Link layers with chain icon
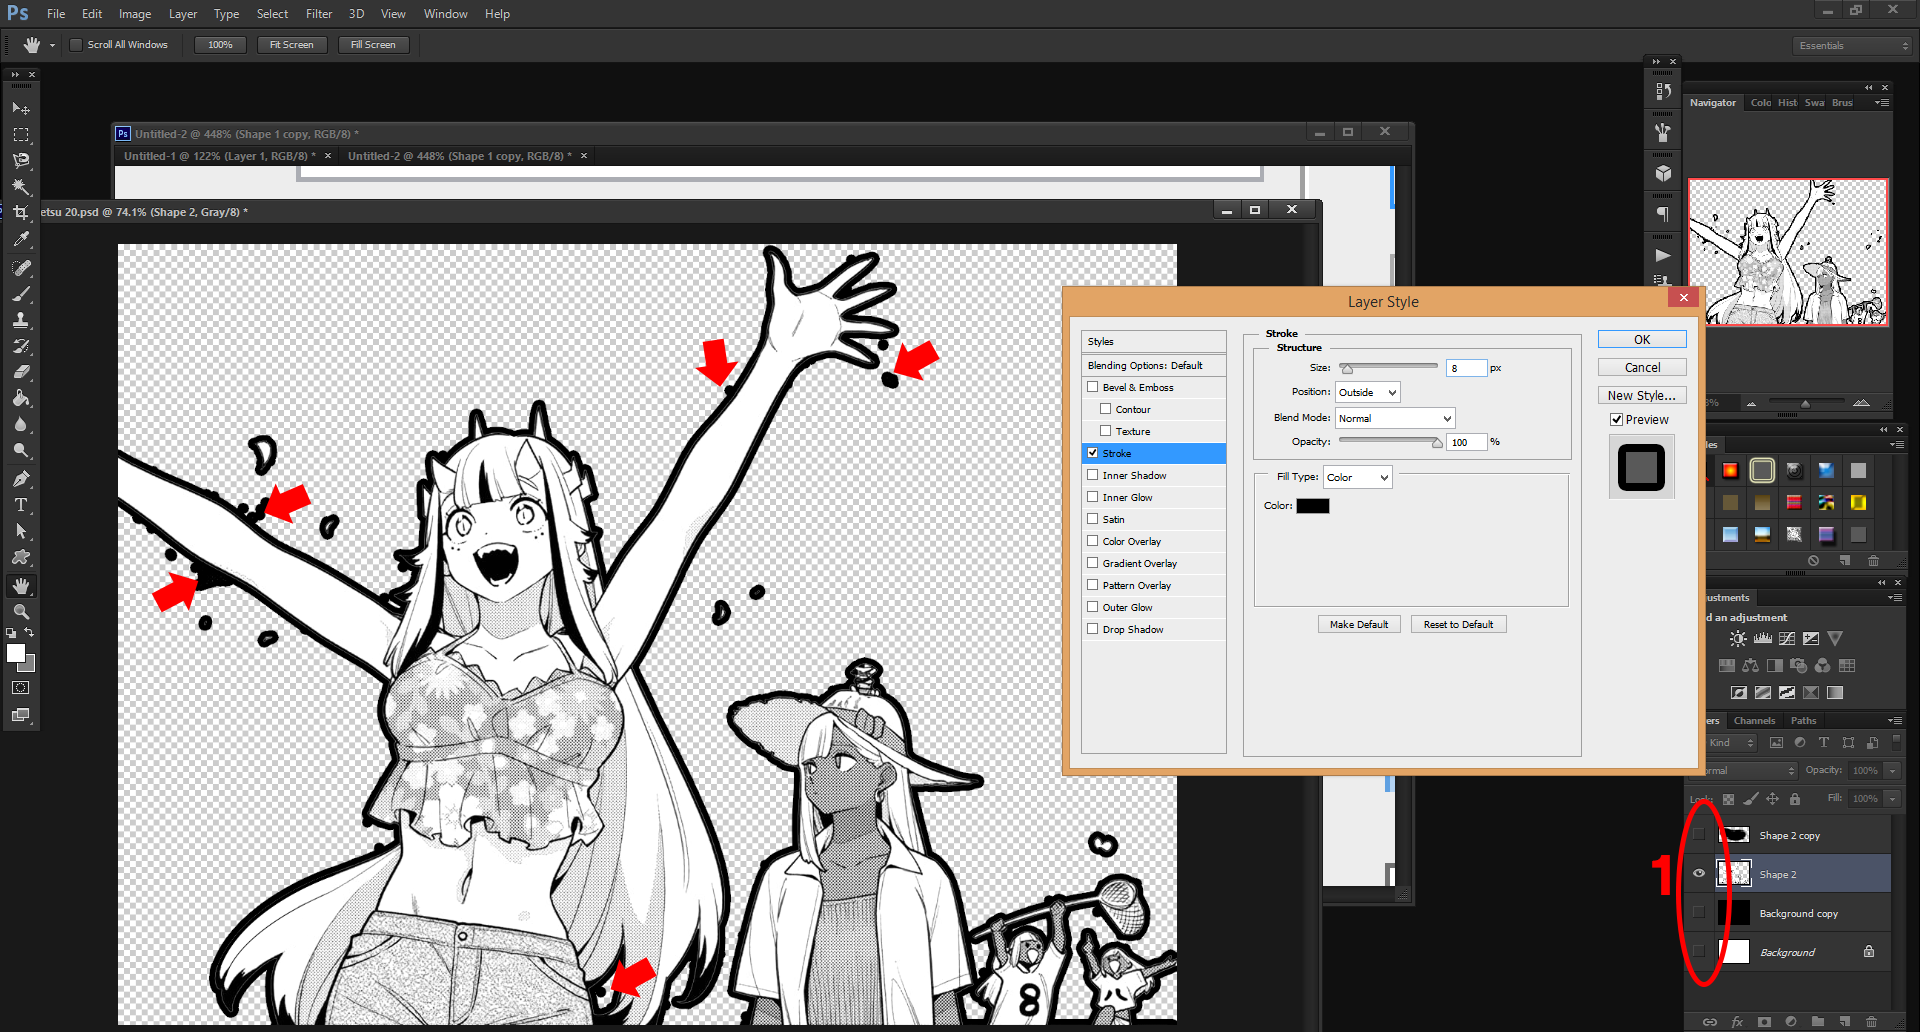1920x1032 pixels. (x=1710, y=1021)
